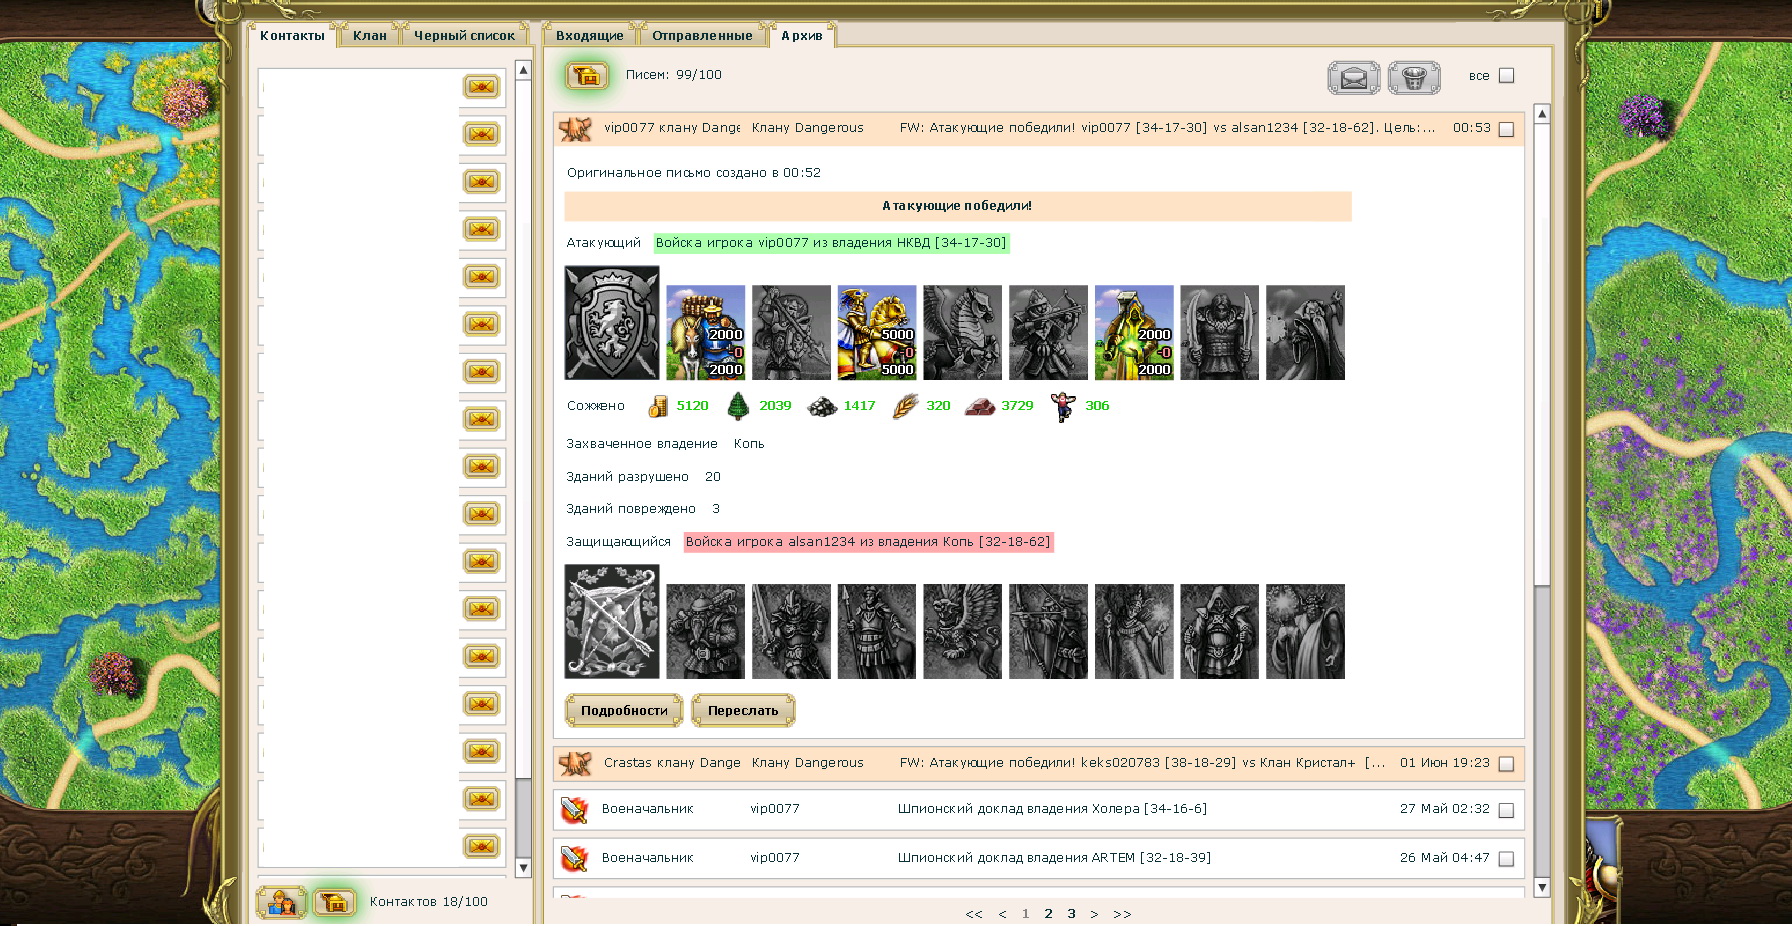Click the first contact's send mail envelope icon
This screenshot has width=1792, height=926.
[x=482, y=86]
